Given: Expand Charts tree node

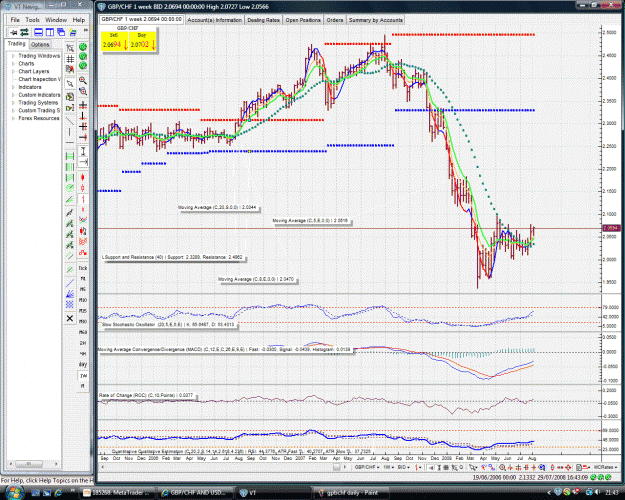Looking at the screenshot, I should (13, 64).
